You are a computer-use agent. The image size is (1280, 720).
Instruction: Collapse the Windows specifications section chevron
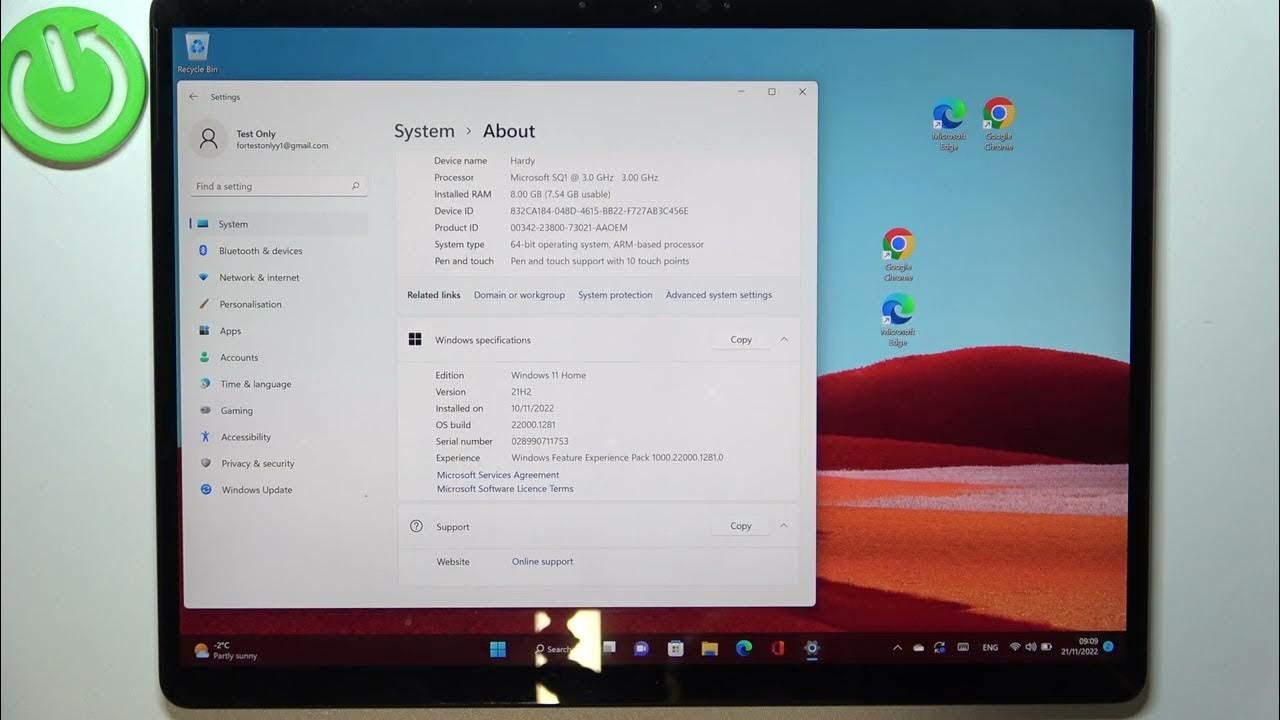[x=784, y=340]
